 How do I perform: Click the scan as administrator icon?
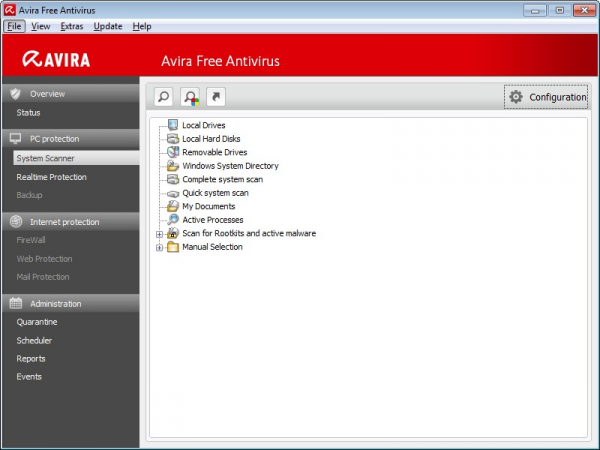point(190,97)
